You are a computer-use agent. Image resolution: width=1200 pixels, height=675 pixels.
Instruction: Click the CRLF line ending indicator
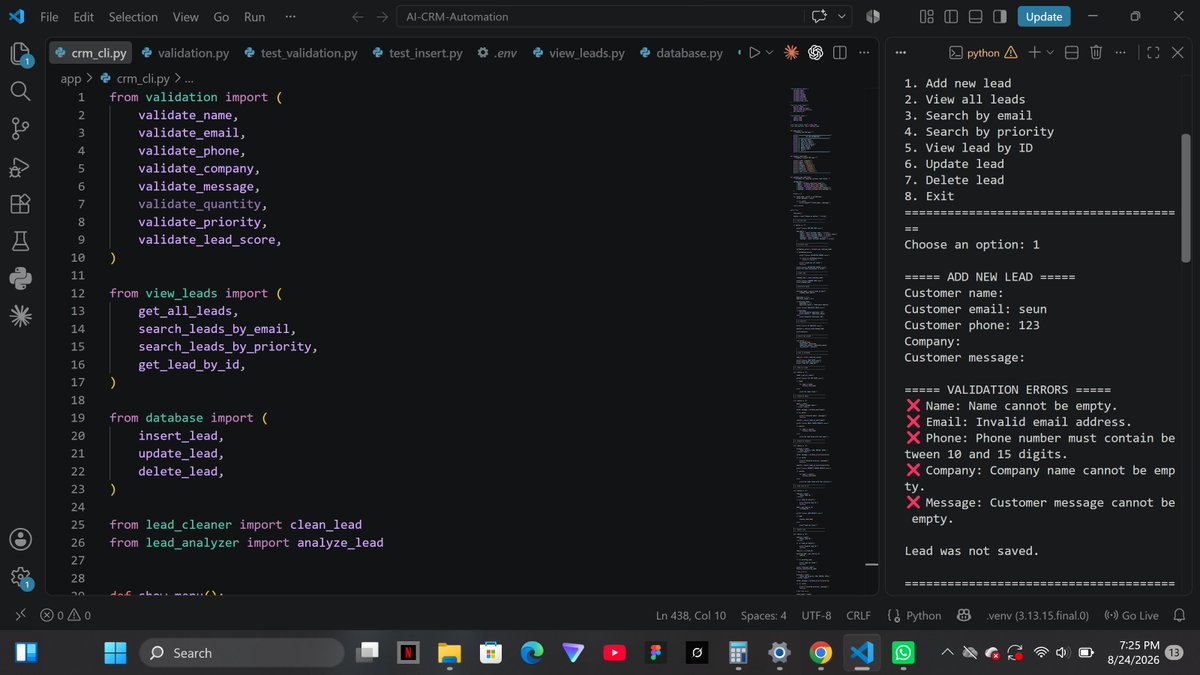[x=859, y=616]
